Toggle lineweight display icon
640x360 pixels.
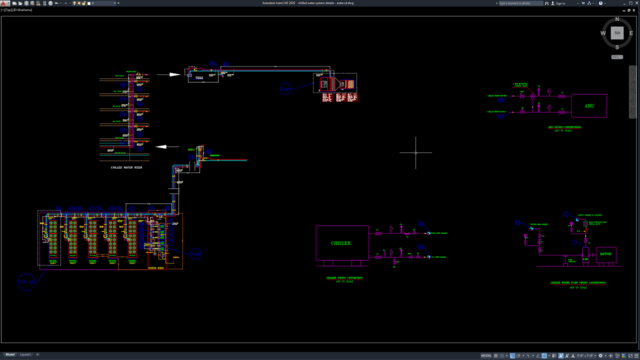(x=553, y=356)
